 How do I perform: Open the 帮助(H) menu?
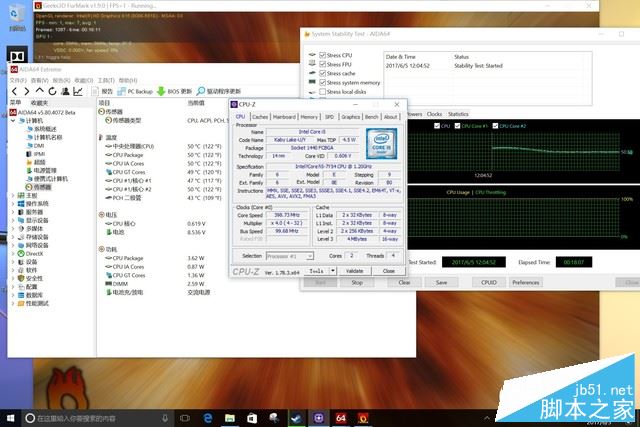tap(128, 80)
